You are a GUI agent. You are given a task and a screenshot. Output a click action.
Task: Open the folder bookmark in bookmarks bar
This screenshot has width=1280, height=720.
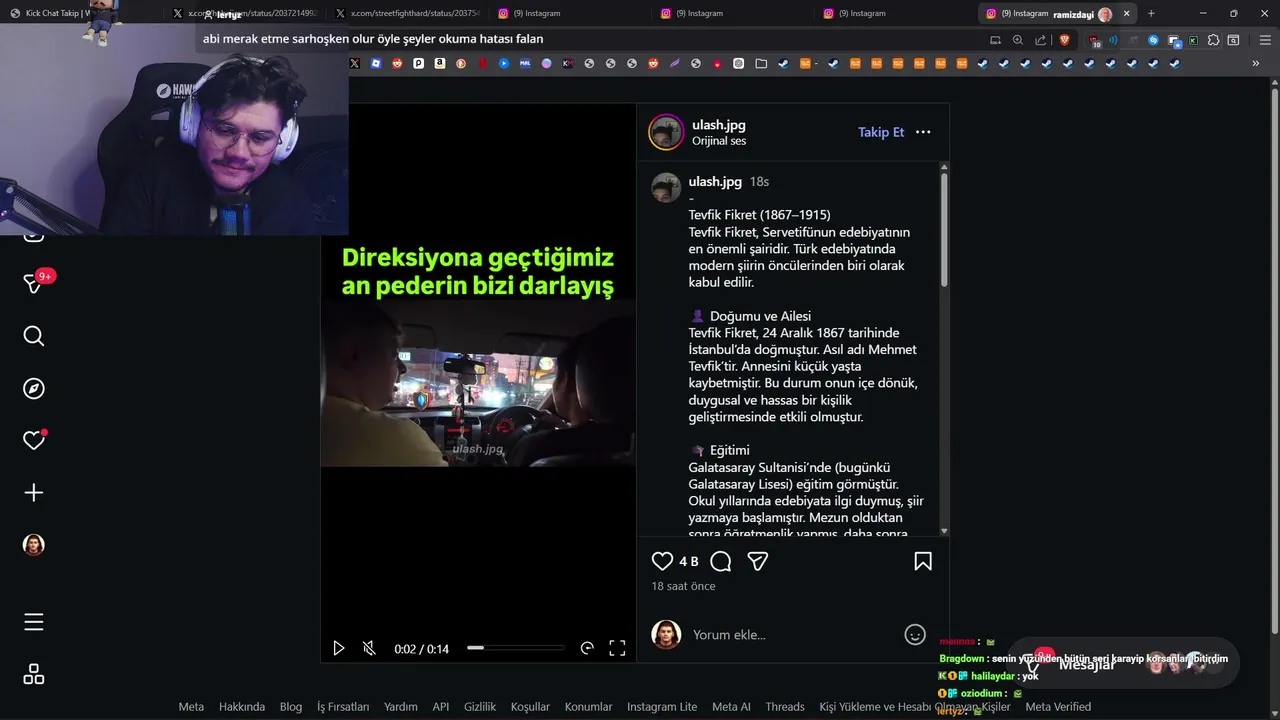click(x=761, y=63)
